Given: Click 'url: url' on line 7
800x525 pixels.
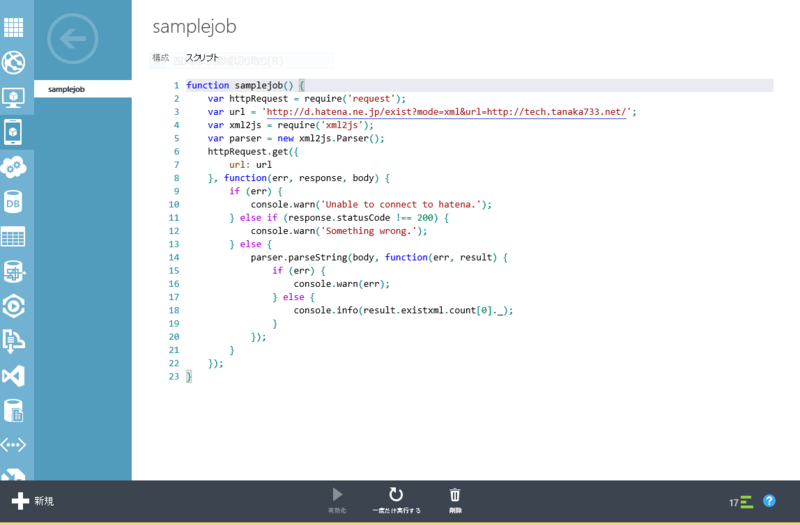Looking at the screenshot, I should point(250,165).
